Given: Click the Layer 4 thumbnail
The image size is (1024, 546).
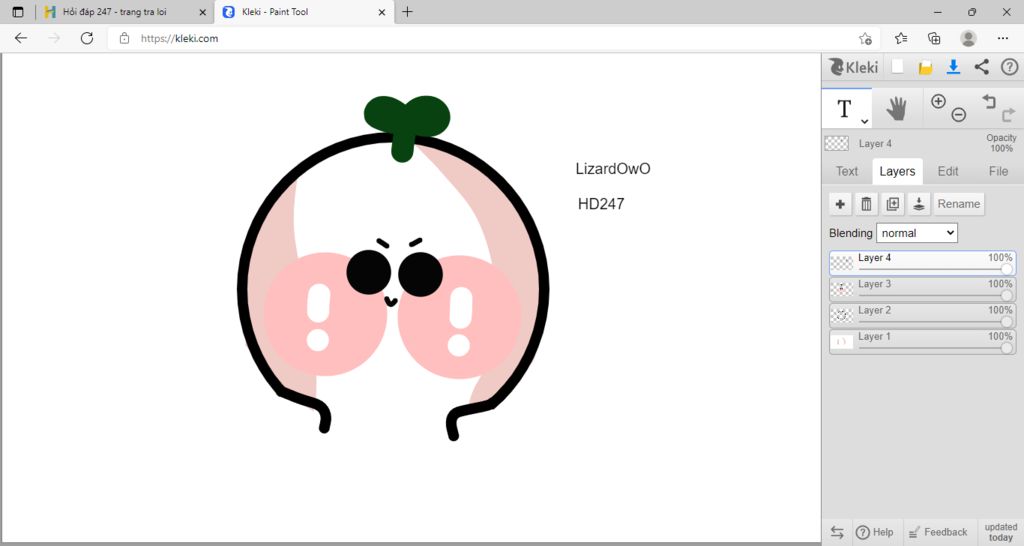Looking at the screenshot, I should pyautogui.click(x=842, y=263).
